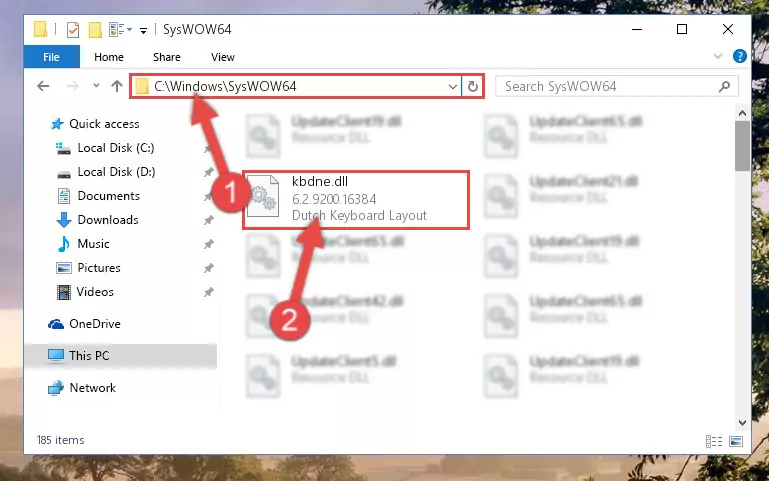Switch to the Home ribbon tab
The width and height of the screenshot is (769, 481).
coord(108,57)
